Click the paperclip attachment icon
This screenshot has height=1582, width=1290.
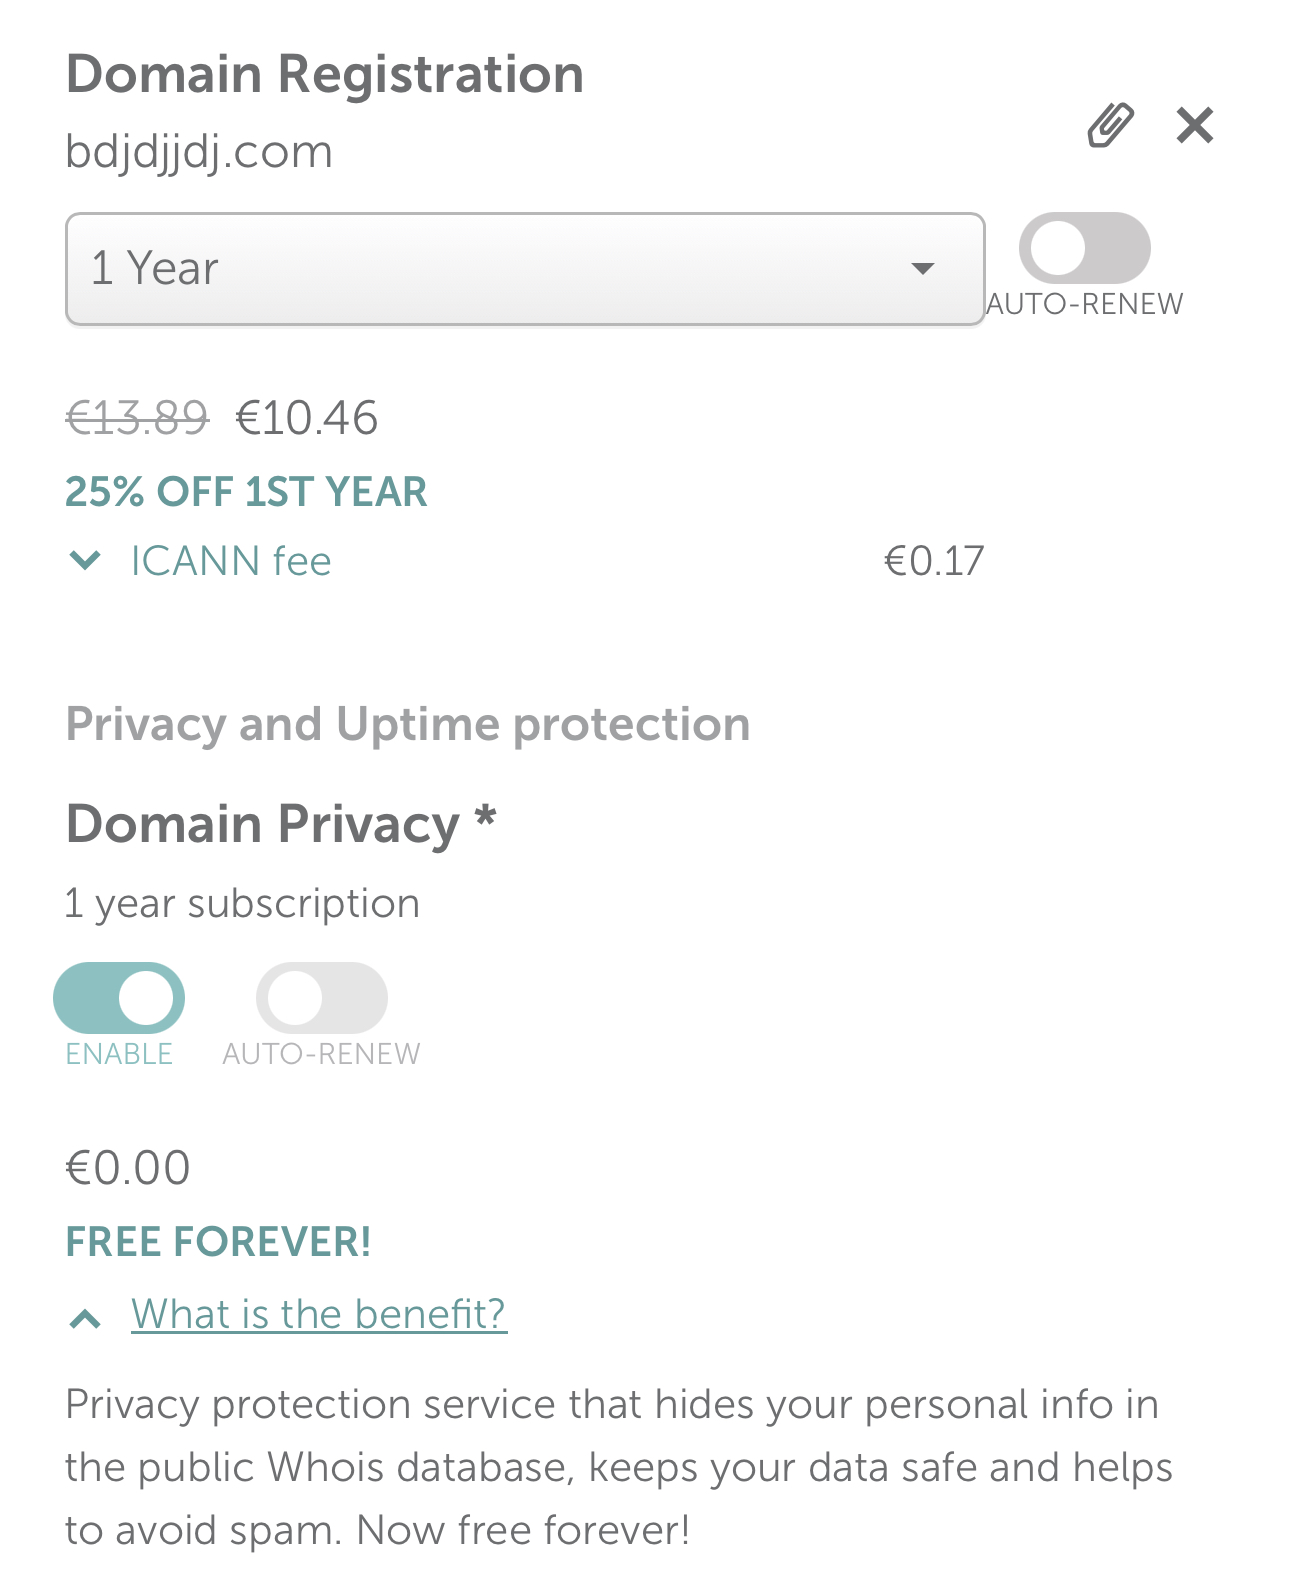pyautogui.click(x=1110, y=126)
